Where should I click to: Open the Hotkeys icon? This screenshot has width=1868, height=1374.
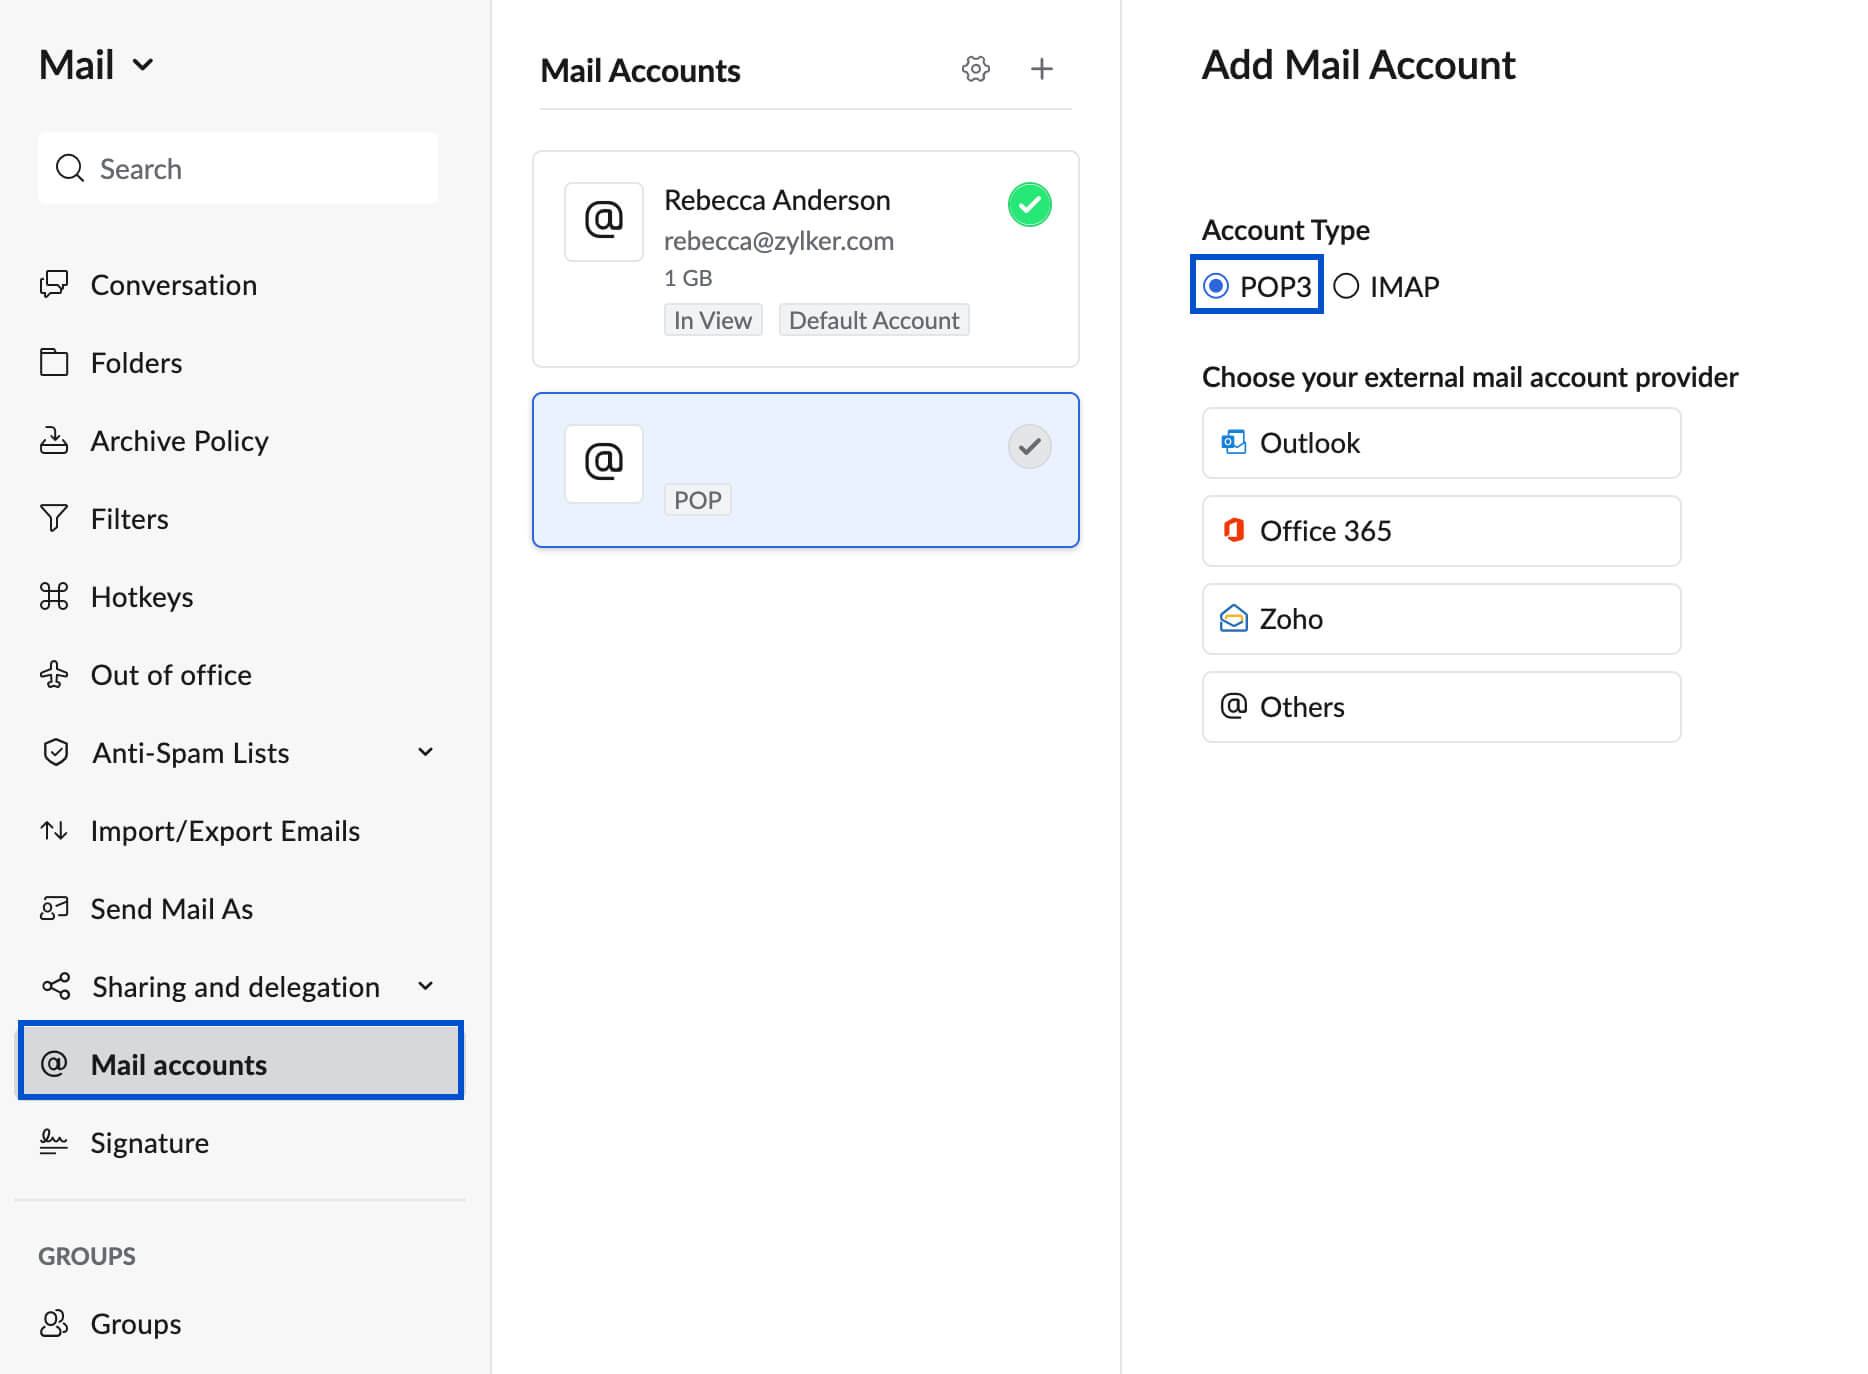pos(57,596)
